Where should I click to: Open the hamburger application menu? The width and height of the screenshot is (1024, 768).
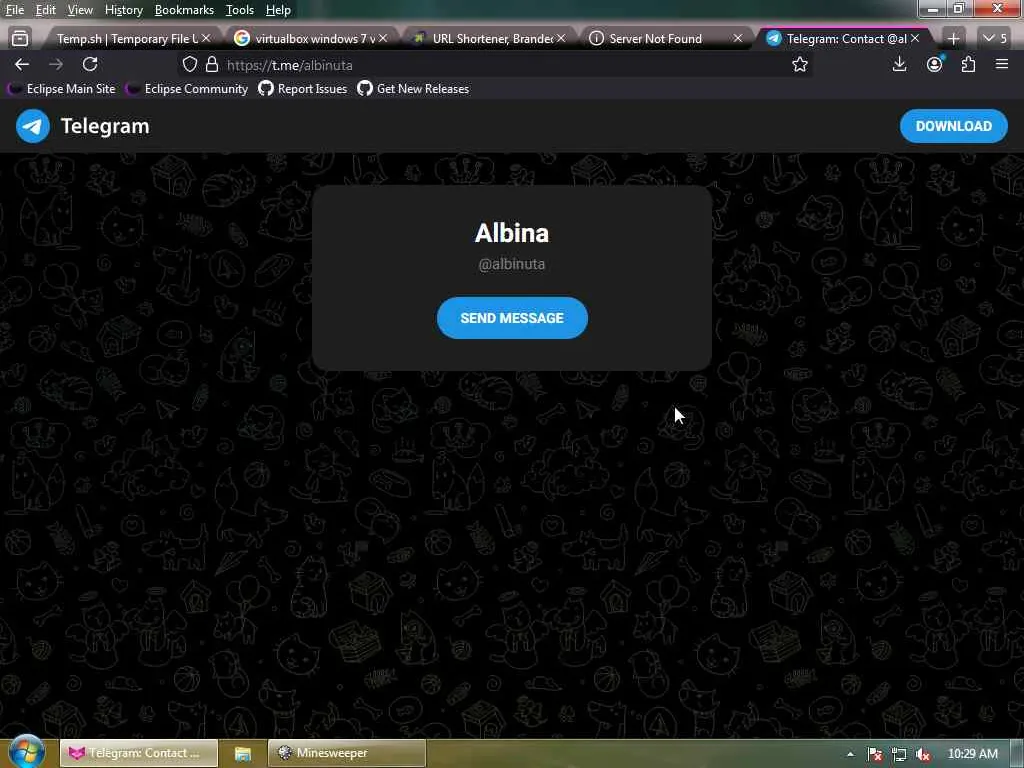[x=1002, y=64]
